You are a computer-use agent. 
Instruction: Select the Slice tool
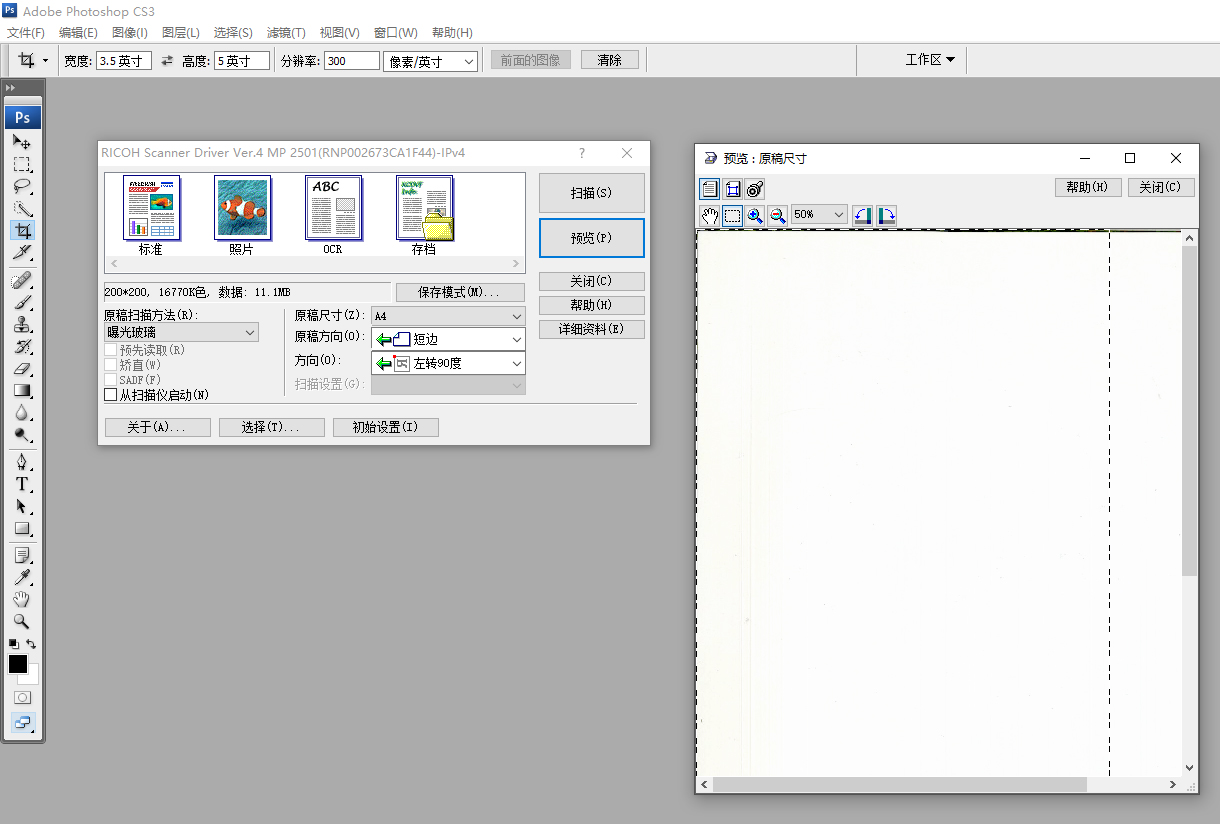tap(22, 252)
